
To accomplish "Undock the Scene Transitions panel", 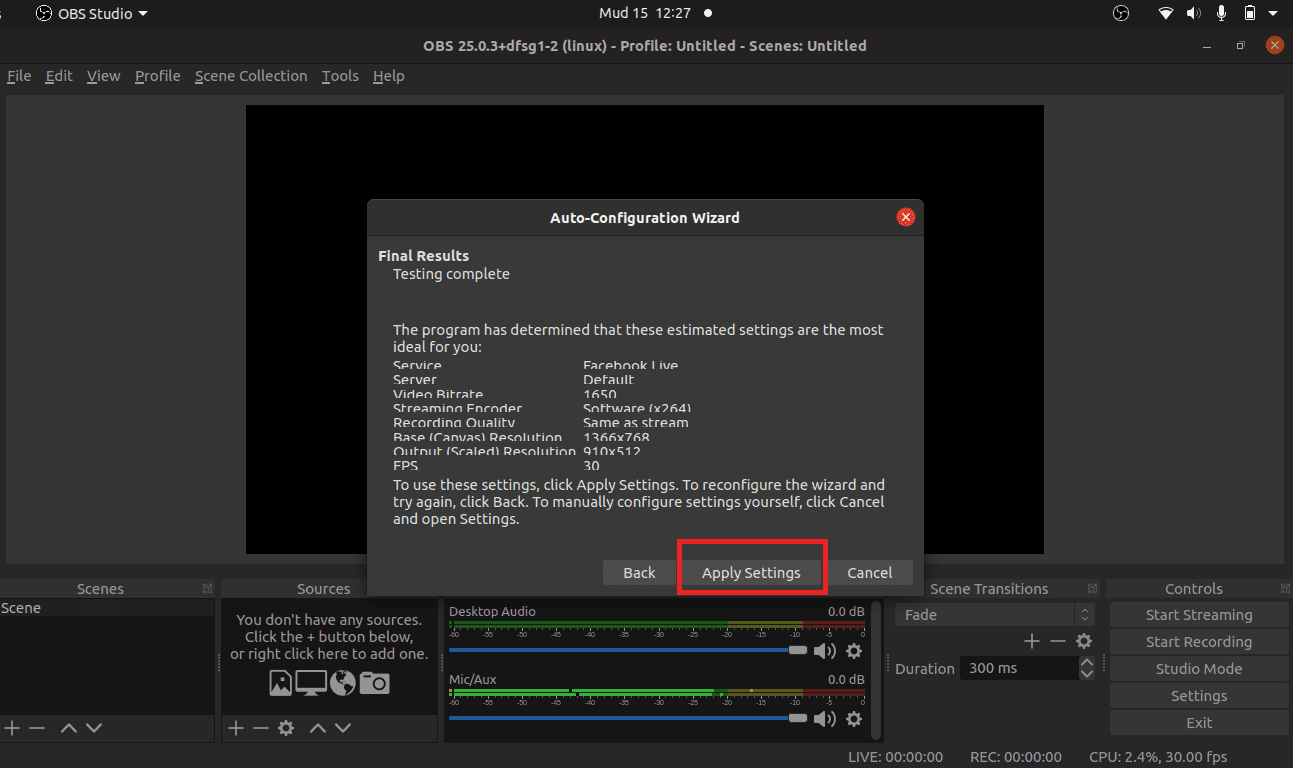I will tap(1093, 589).
